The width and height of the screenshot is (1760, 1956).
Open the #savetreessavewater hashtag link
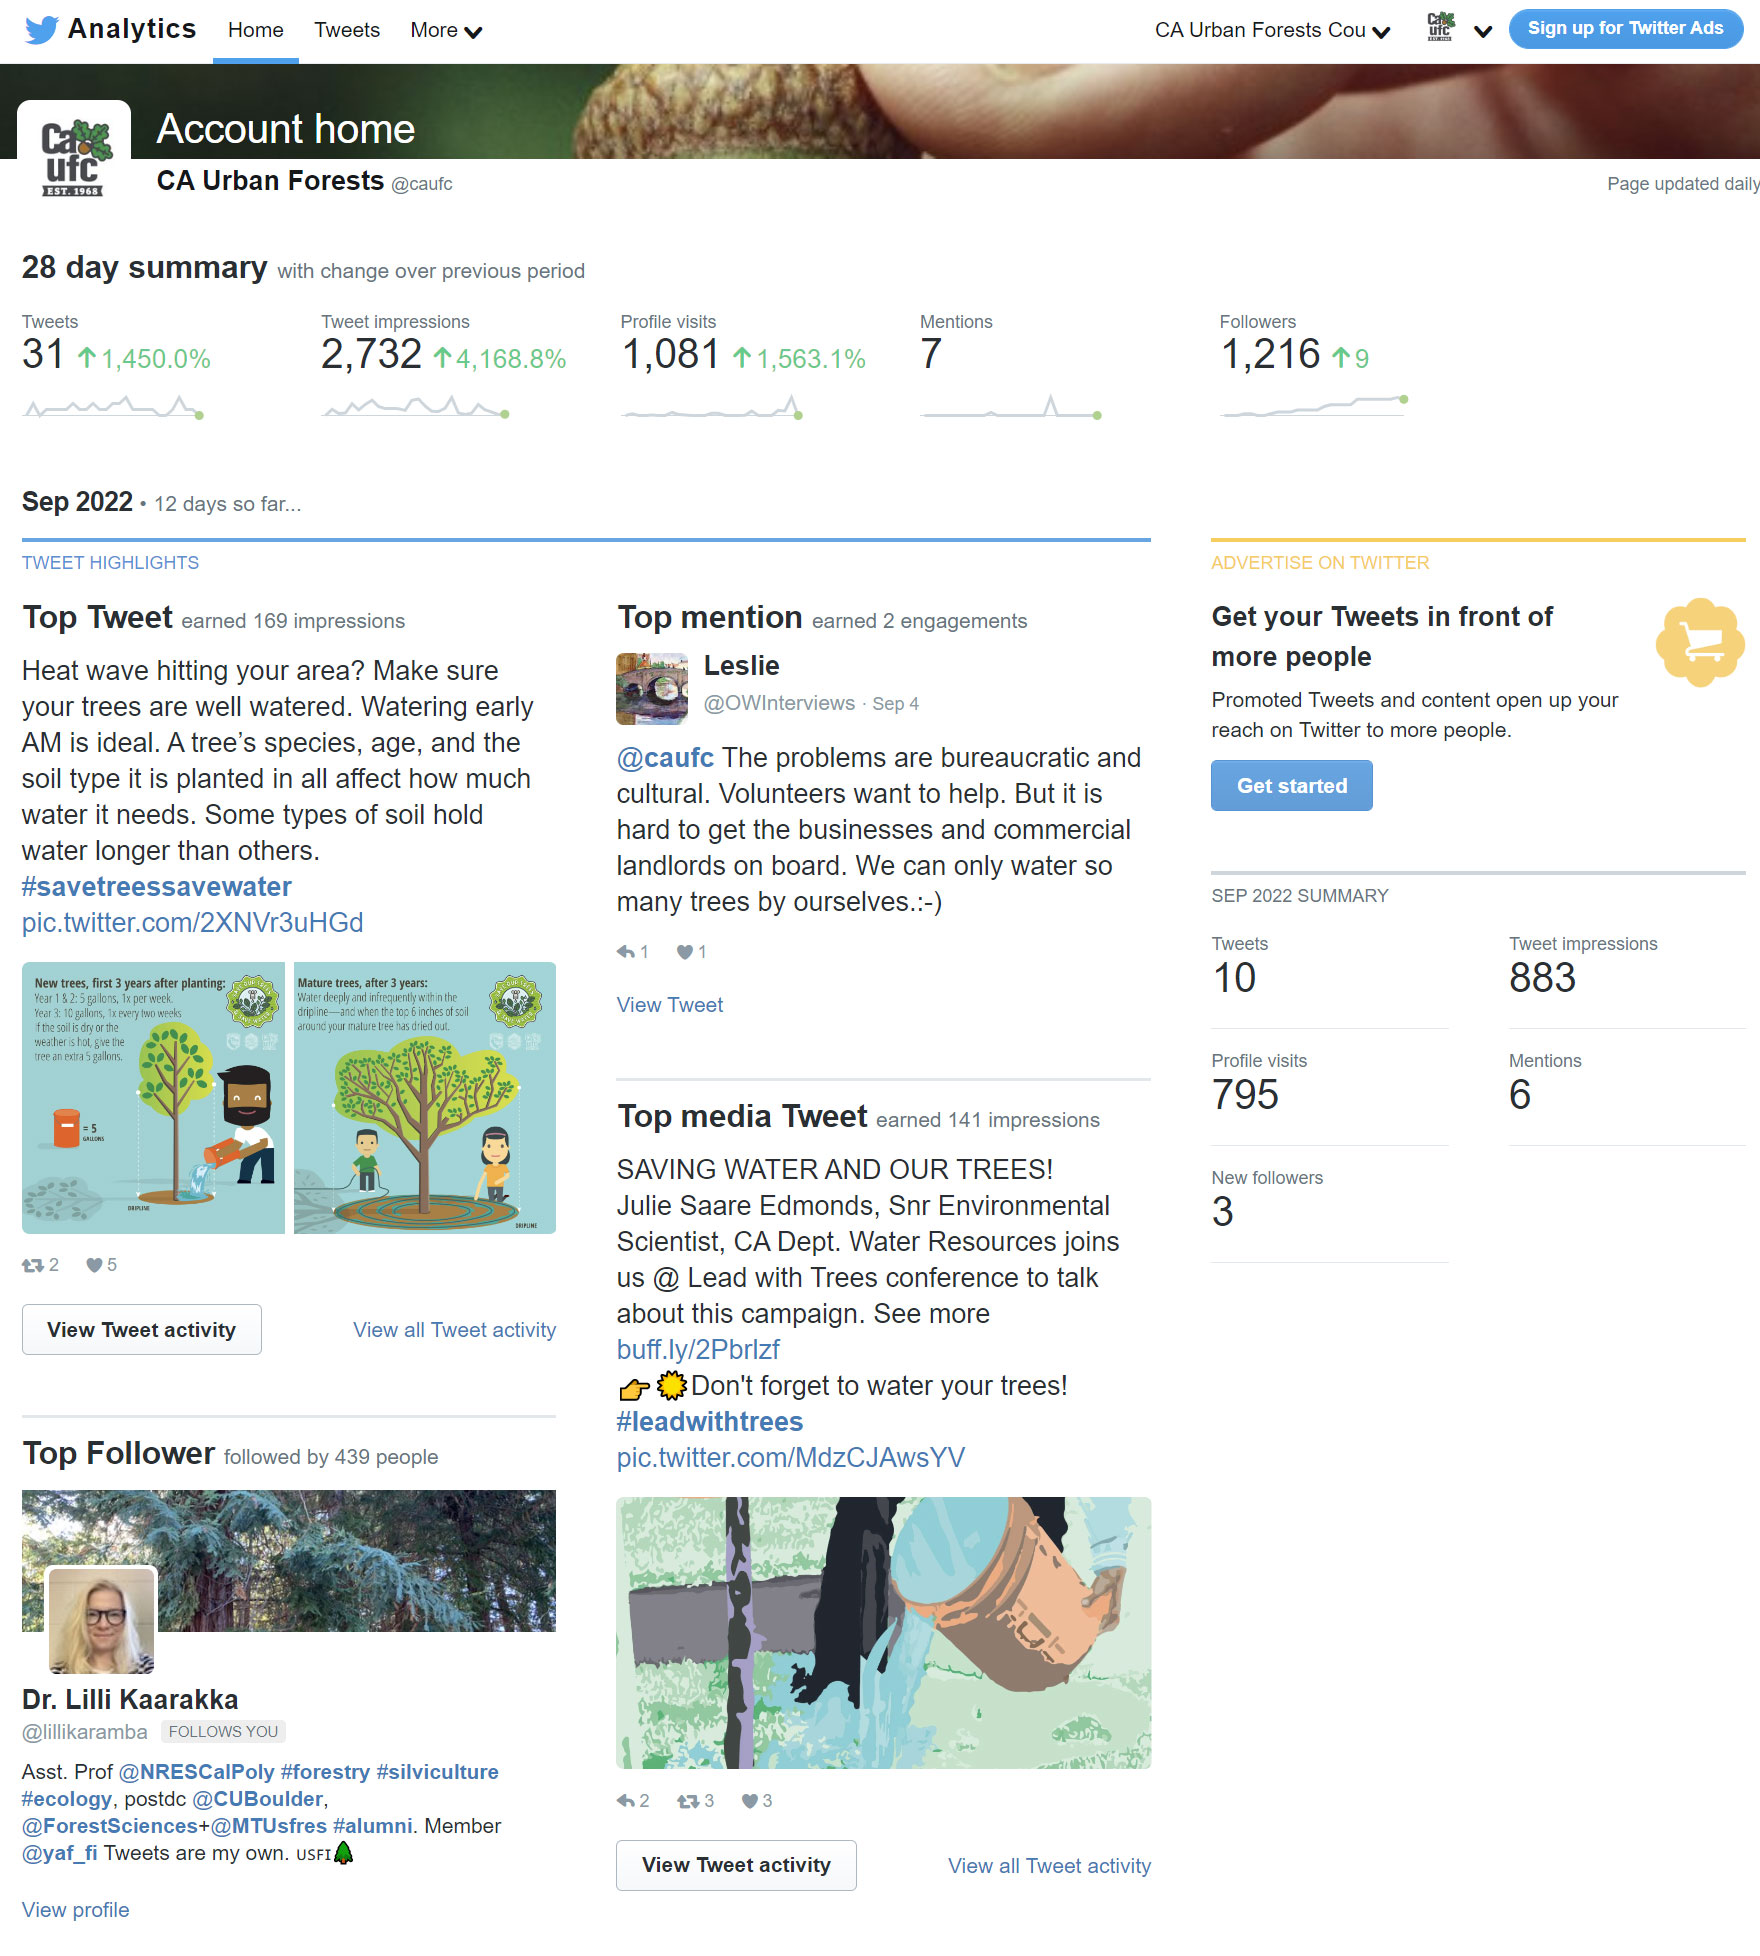coord(157,887)
